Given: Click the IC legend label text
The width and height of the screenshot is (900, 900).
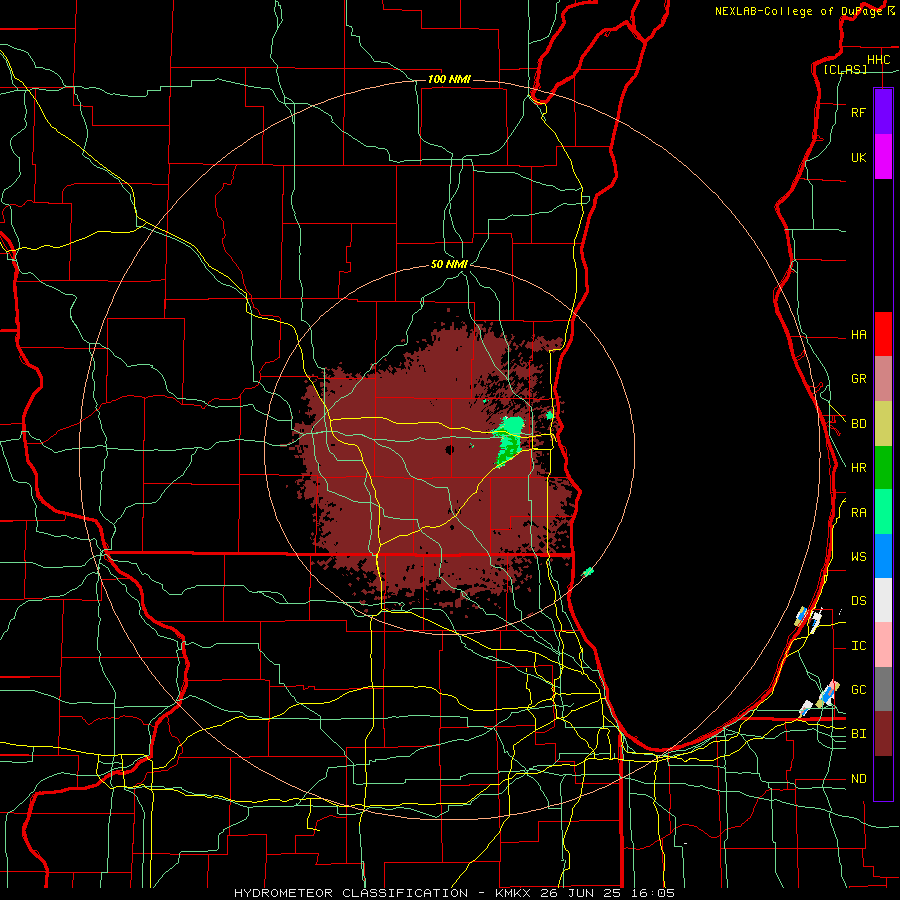Looking at the screenshot, I should tap(858, 646).
